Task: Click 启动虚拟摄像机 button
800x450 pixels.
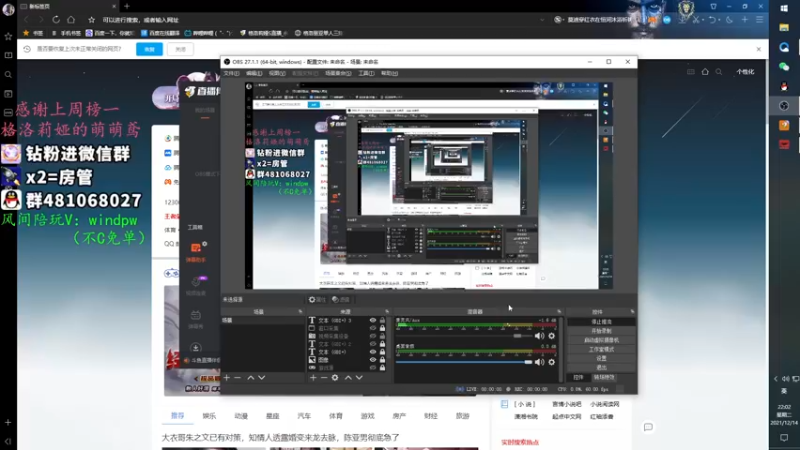Action: 601,340
